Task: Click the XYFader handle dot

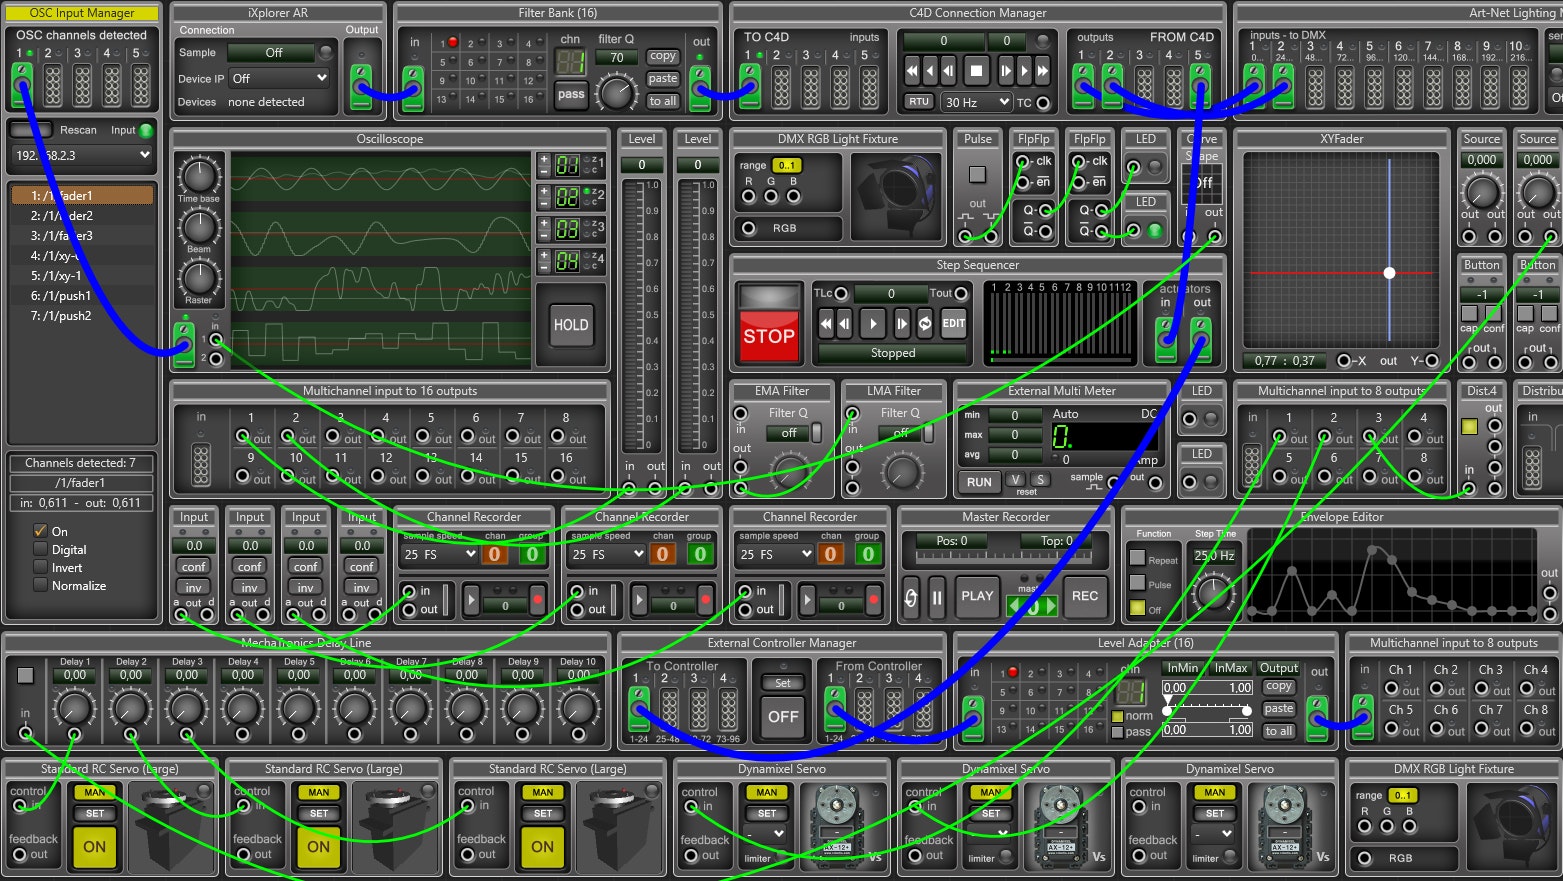Action: [1389, 273]
